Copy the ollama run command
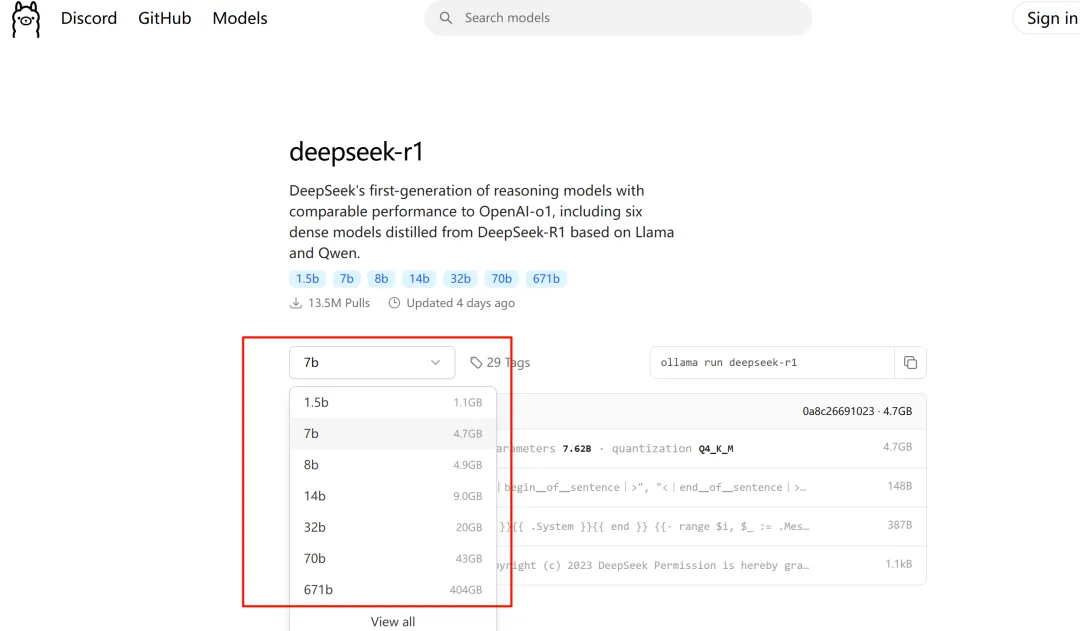The height and width of the screenshot is (631, 1080). pos(910,362)
